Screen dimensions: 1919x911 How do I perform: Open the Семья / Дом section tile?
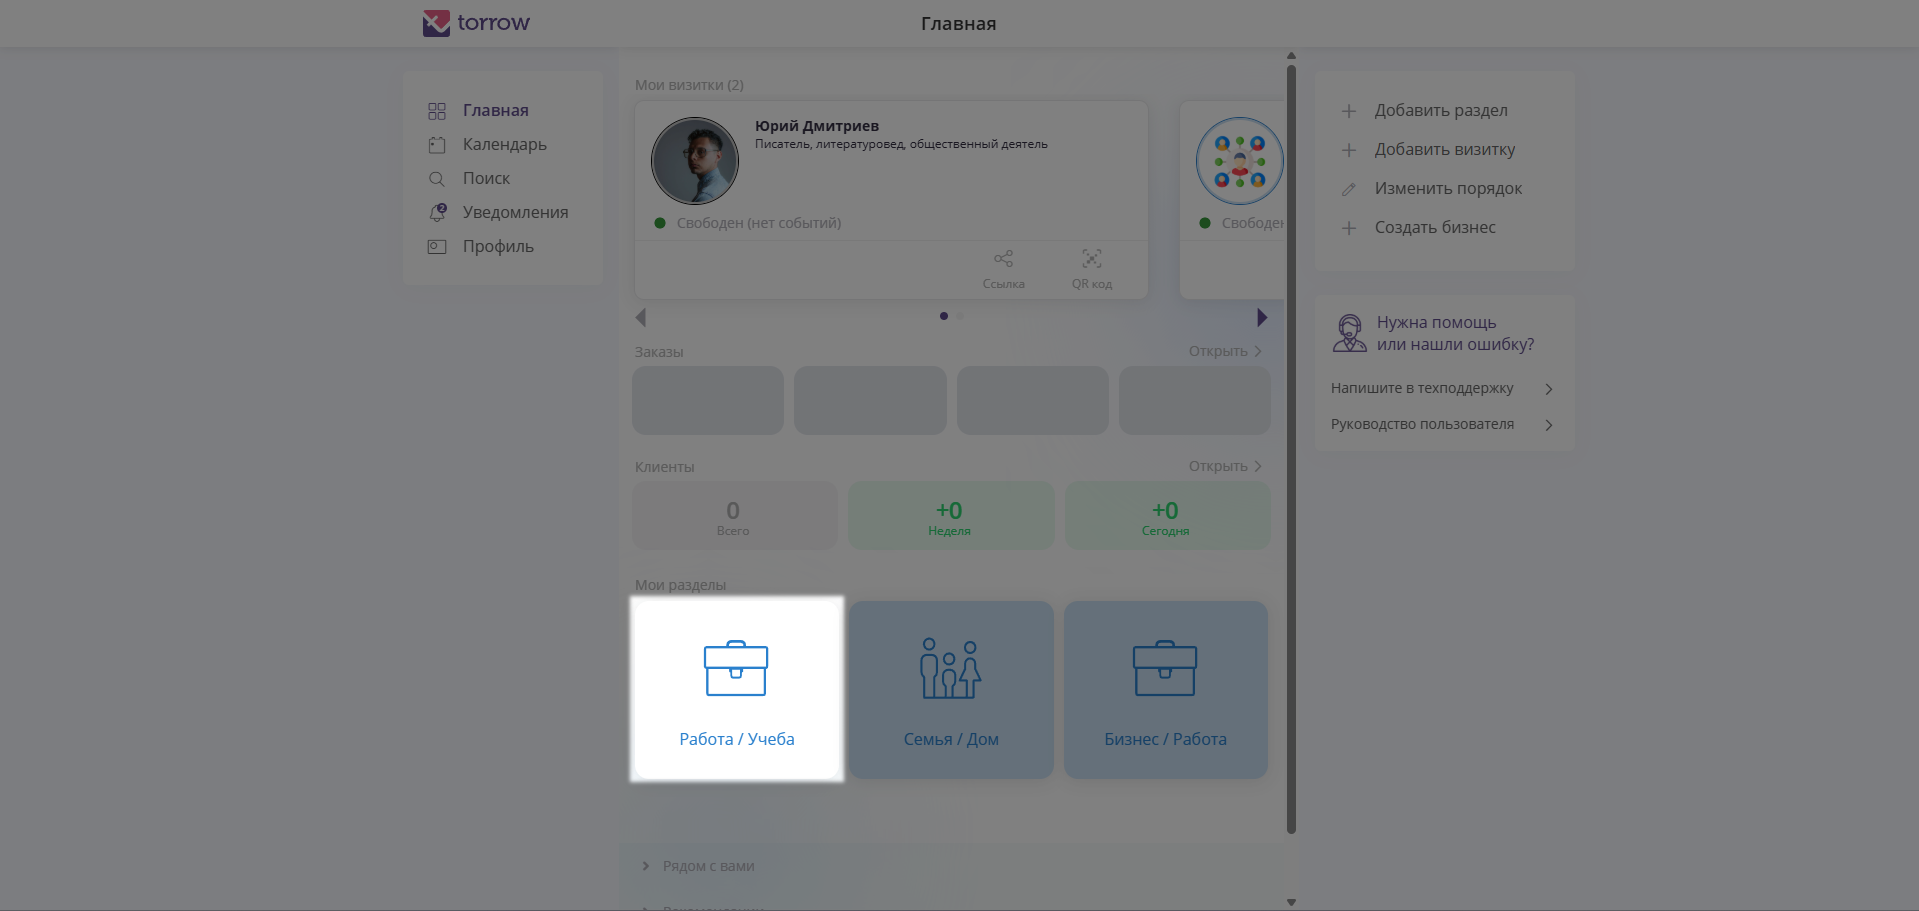click(951, 689)
